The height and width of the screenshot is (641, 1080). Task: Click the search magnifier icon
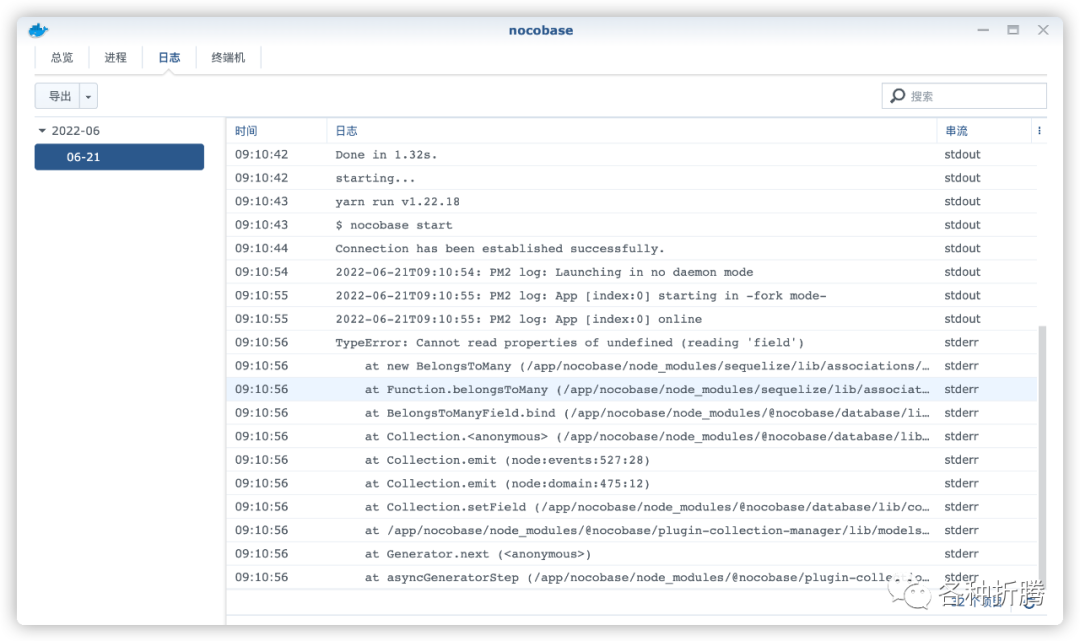(897, 96)
